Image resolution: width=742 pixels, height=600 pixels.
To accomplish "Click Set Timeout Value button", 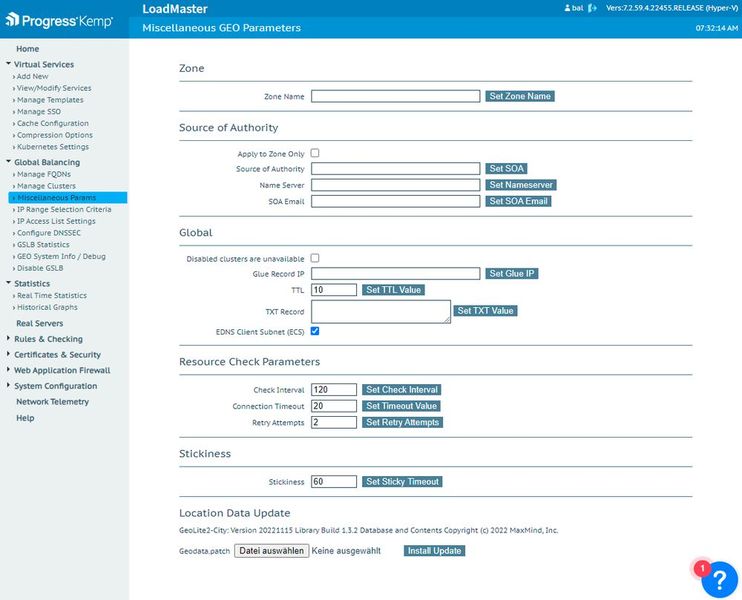I will coord(401,406).
